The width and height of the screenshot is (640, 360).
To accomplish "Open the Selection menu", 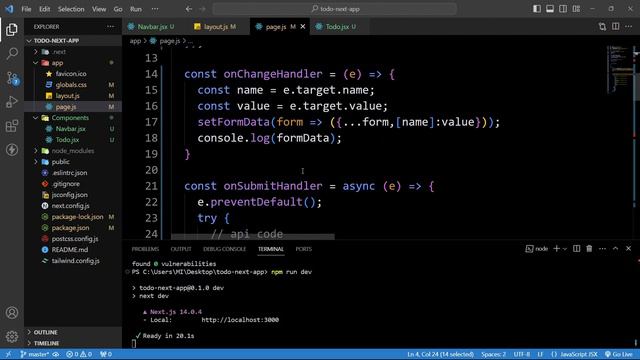I will pos(71,9).
